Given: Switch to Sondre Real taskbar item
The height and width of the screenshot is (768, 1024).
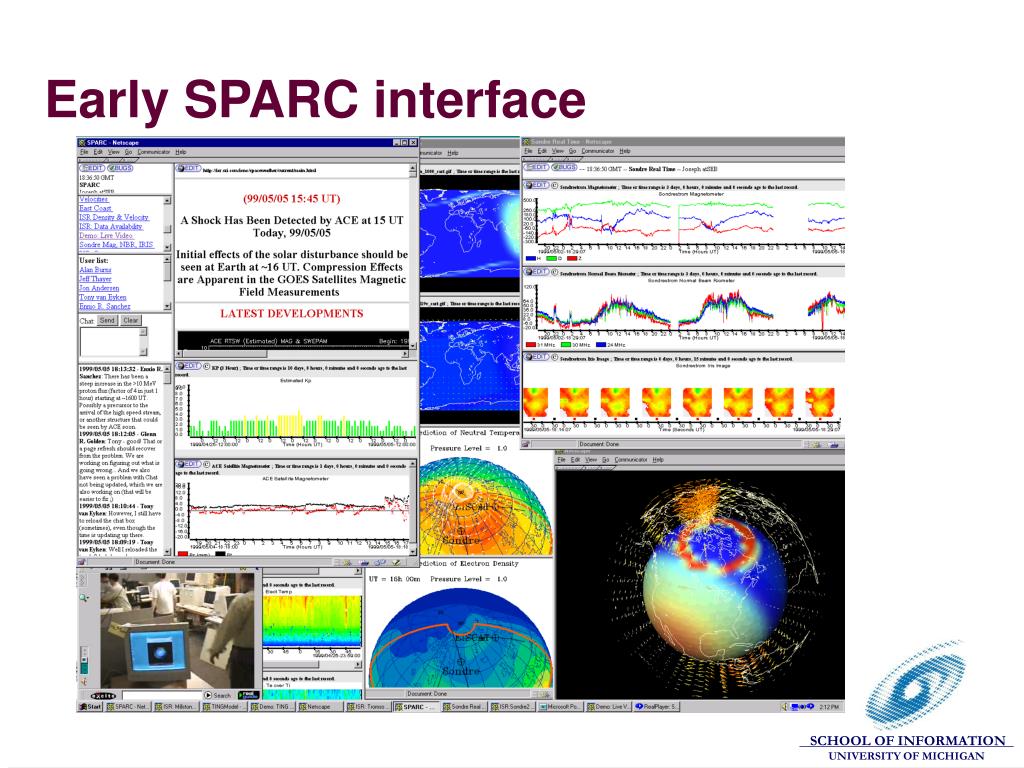Looking at the screenshot, I should (464, 707).
